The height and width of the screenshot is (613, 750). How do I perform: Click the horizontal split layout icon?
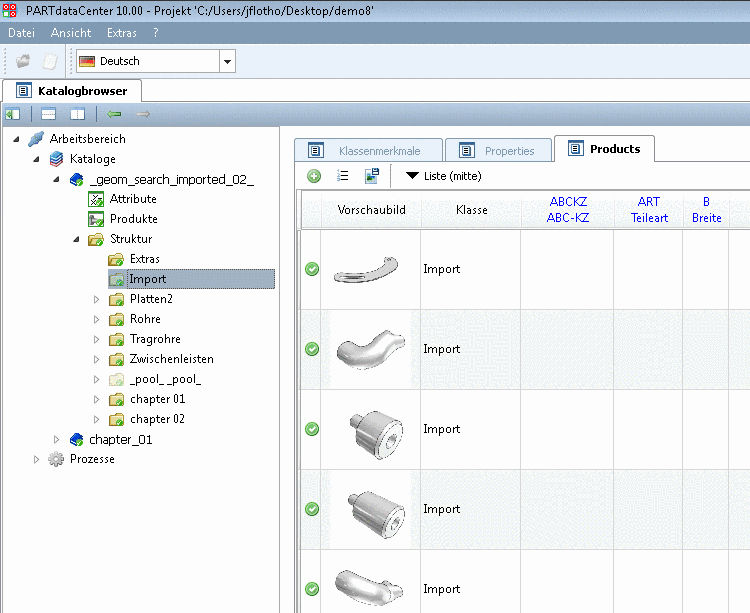coord(48,114)
